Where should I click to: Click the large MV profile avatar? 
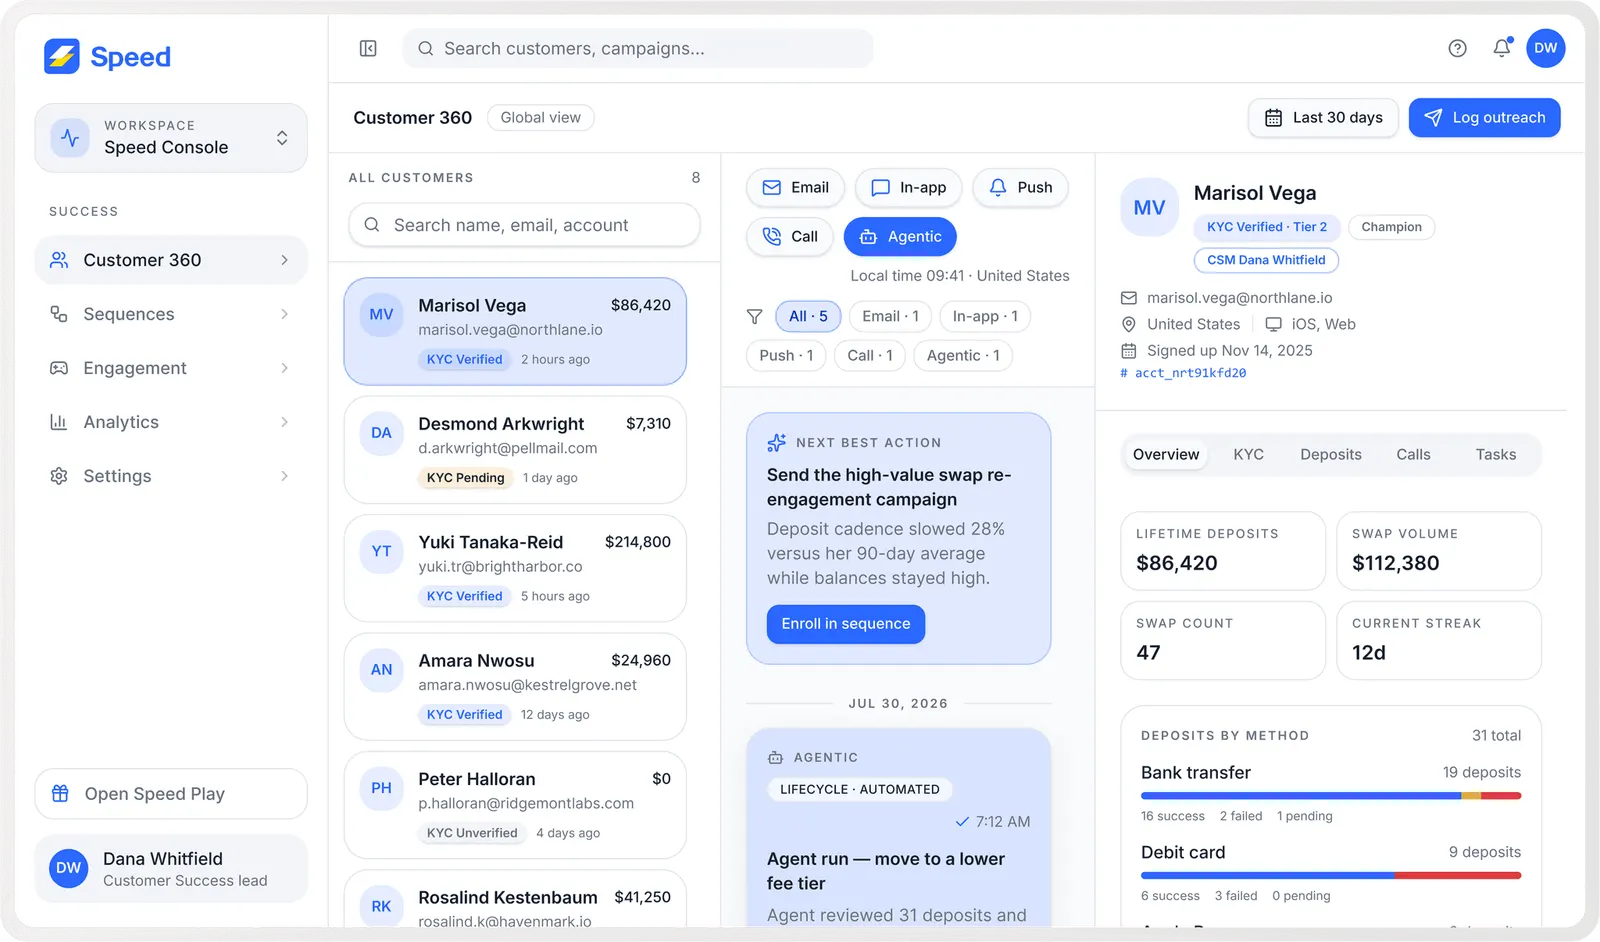point(1149,208)
